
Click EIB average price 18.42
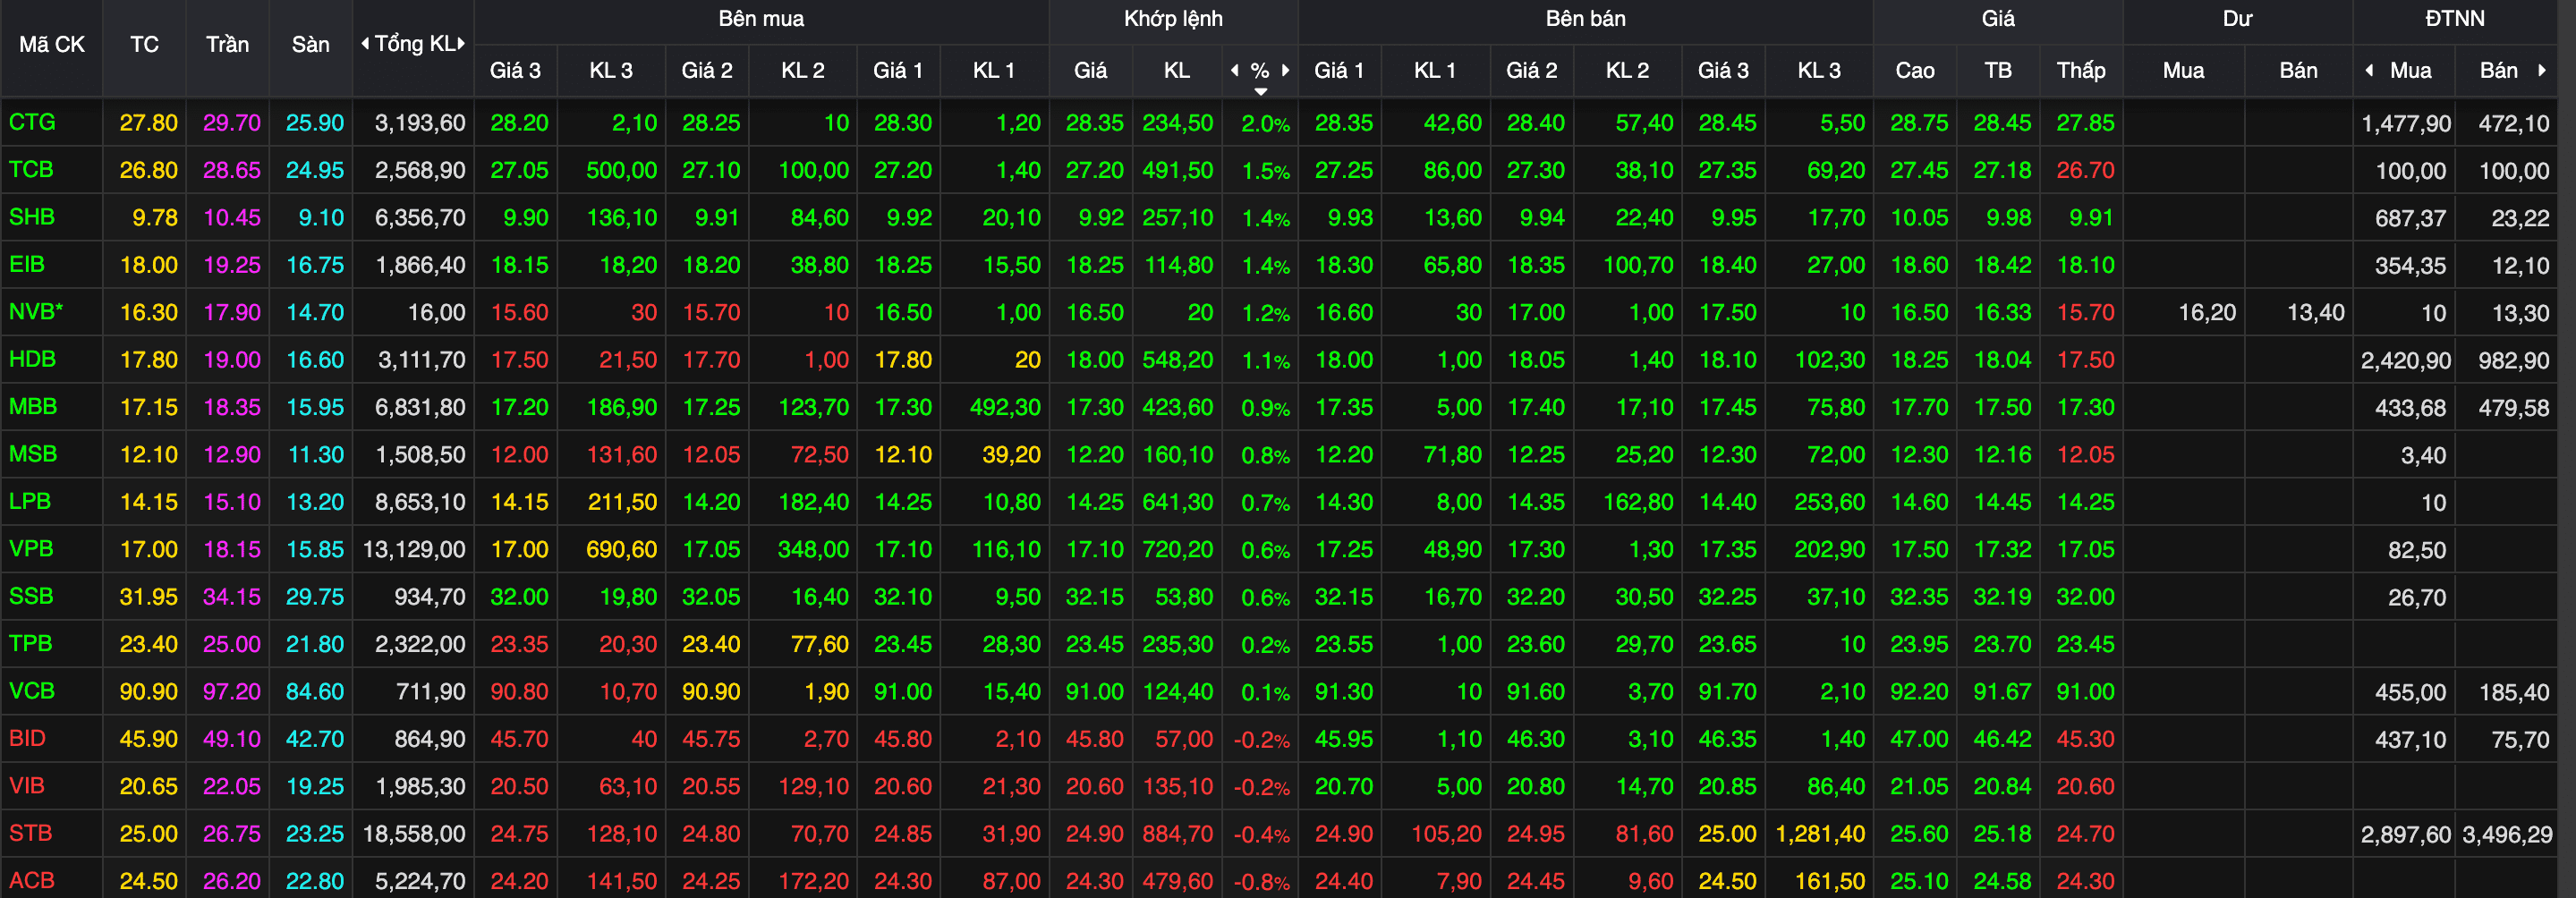pyautogui.click(x=2002, y=265)
